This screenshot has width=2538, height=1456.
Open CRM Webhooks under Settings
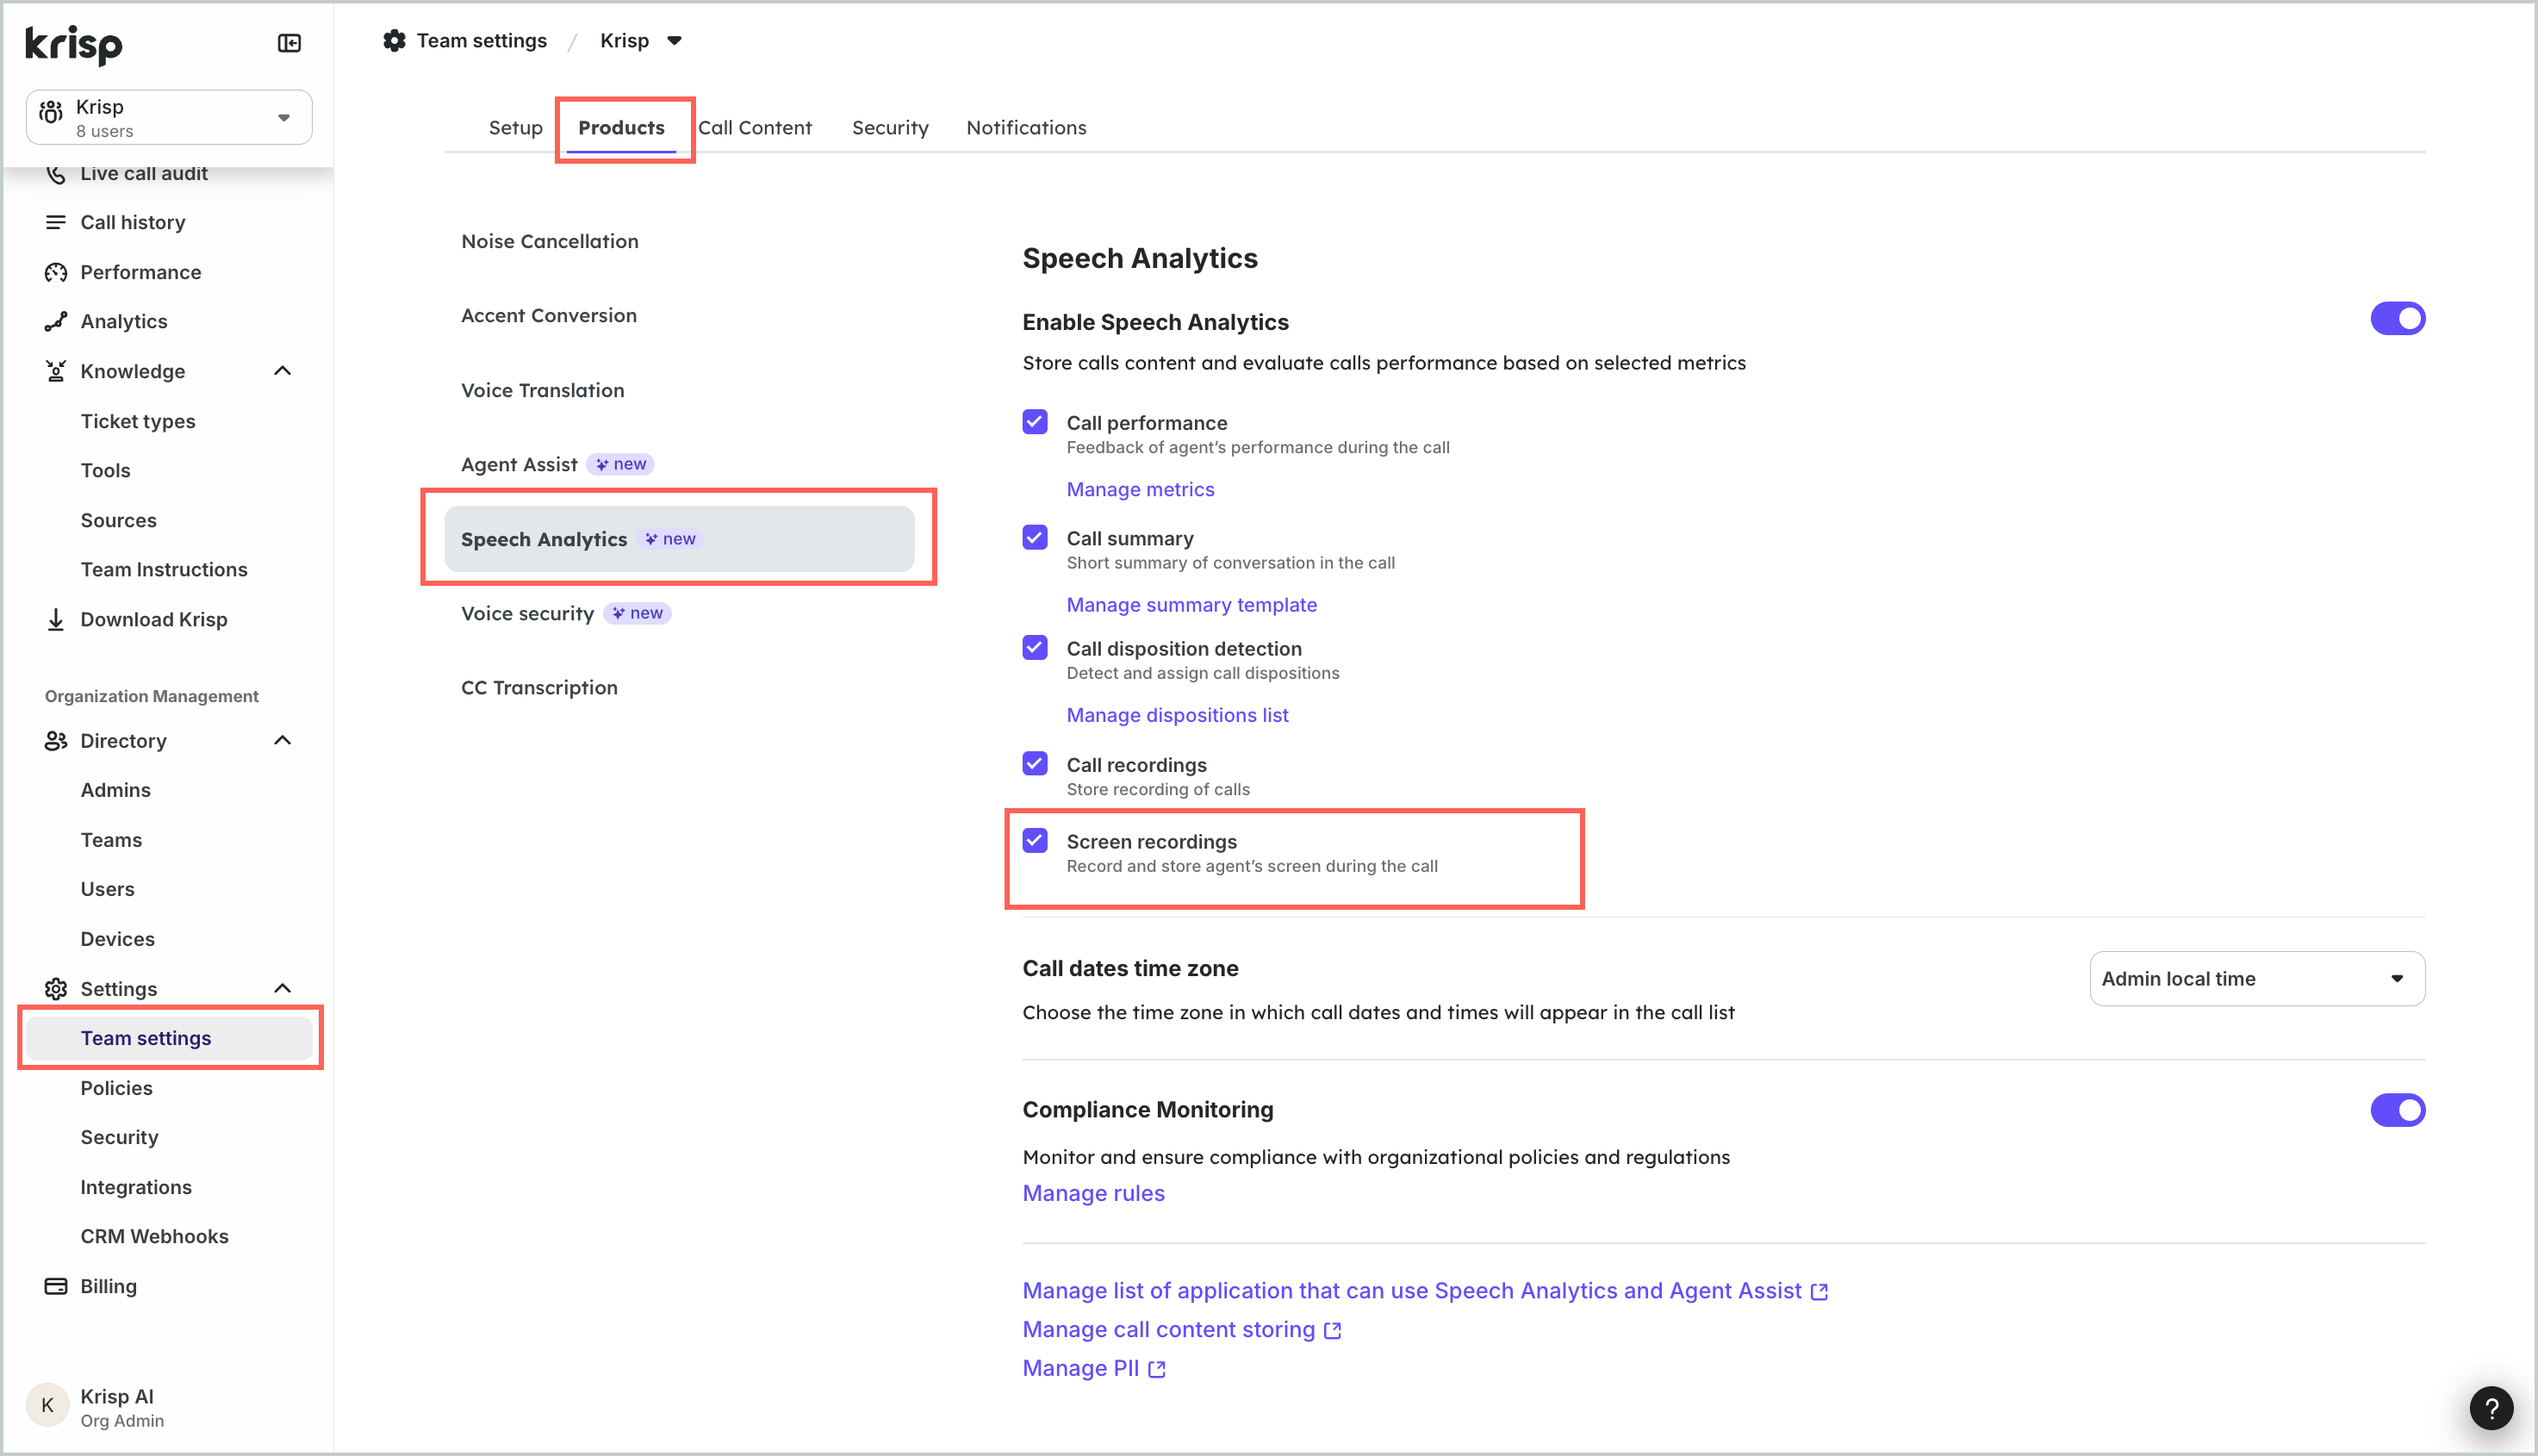154,1237
